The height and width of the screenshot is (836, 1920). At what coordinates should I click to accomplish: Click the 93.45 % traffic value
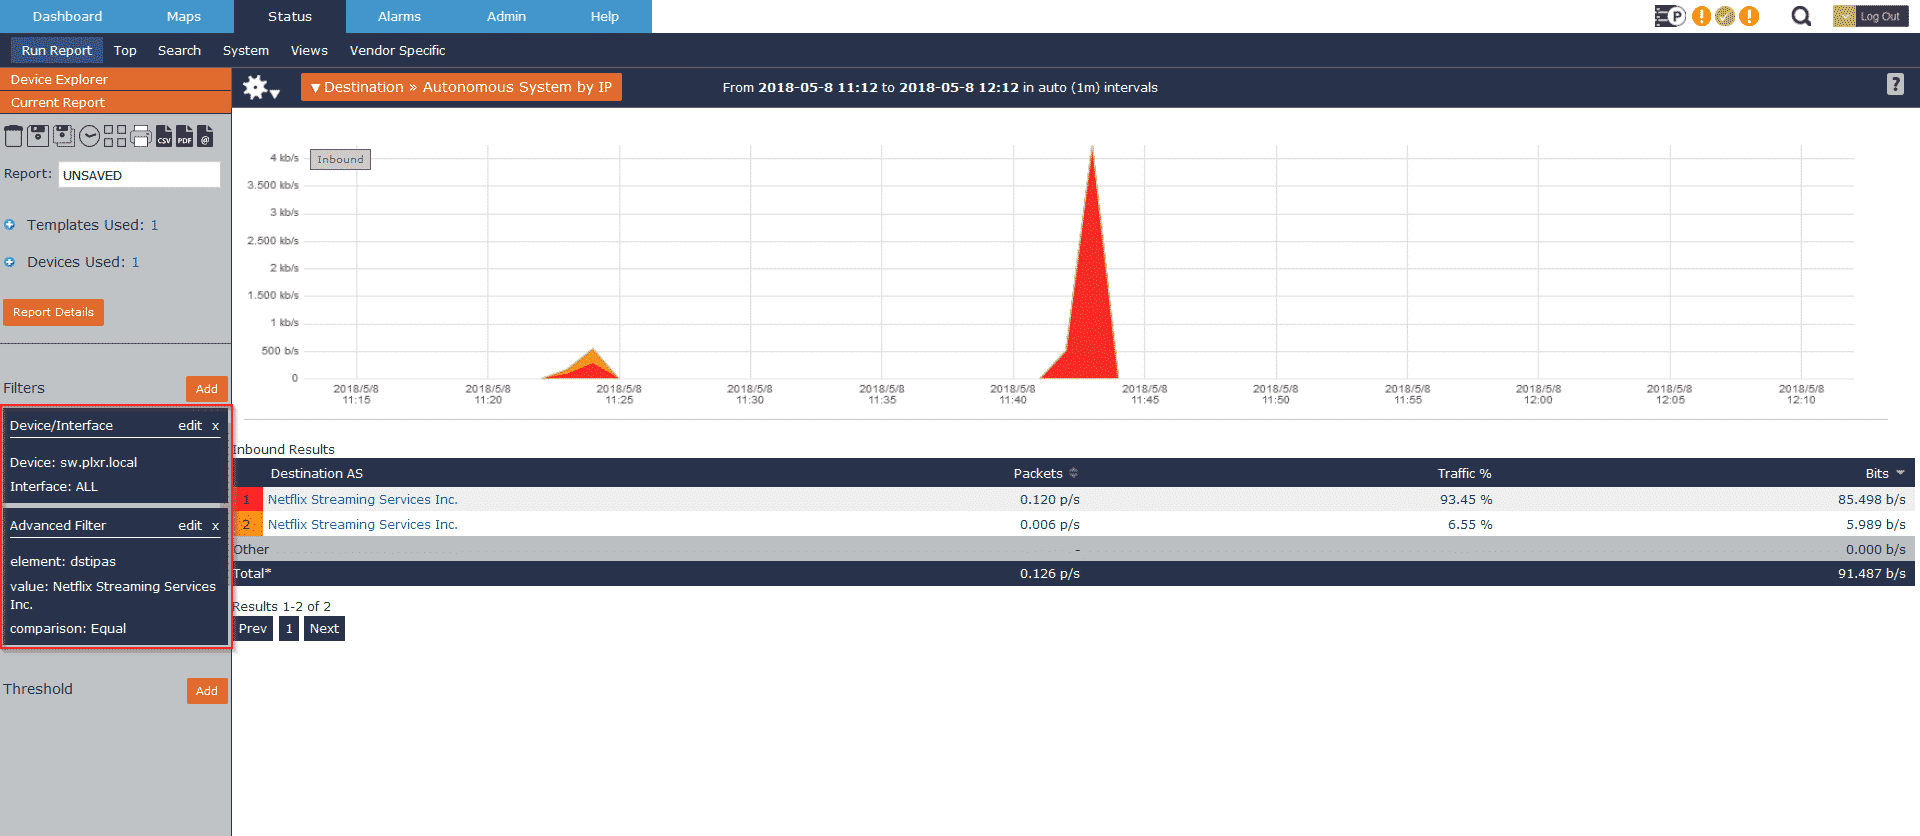pyautogui.click(x=1466, y=499)
